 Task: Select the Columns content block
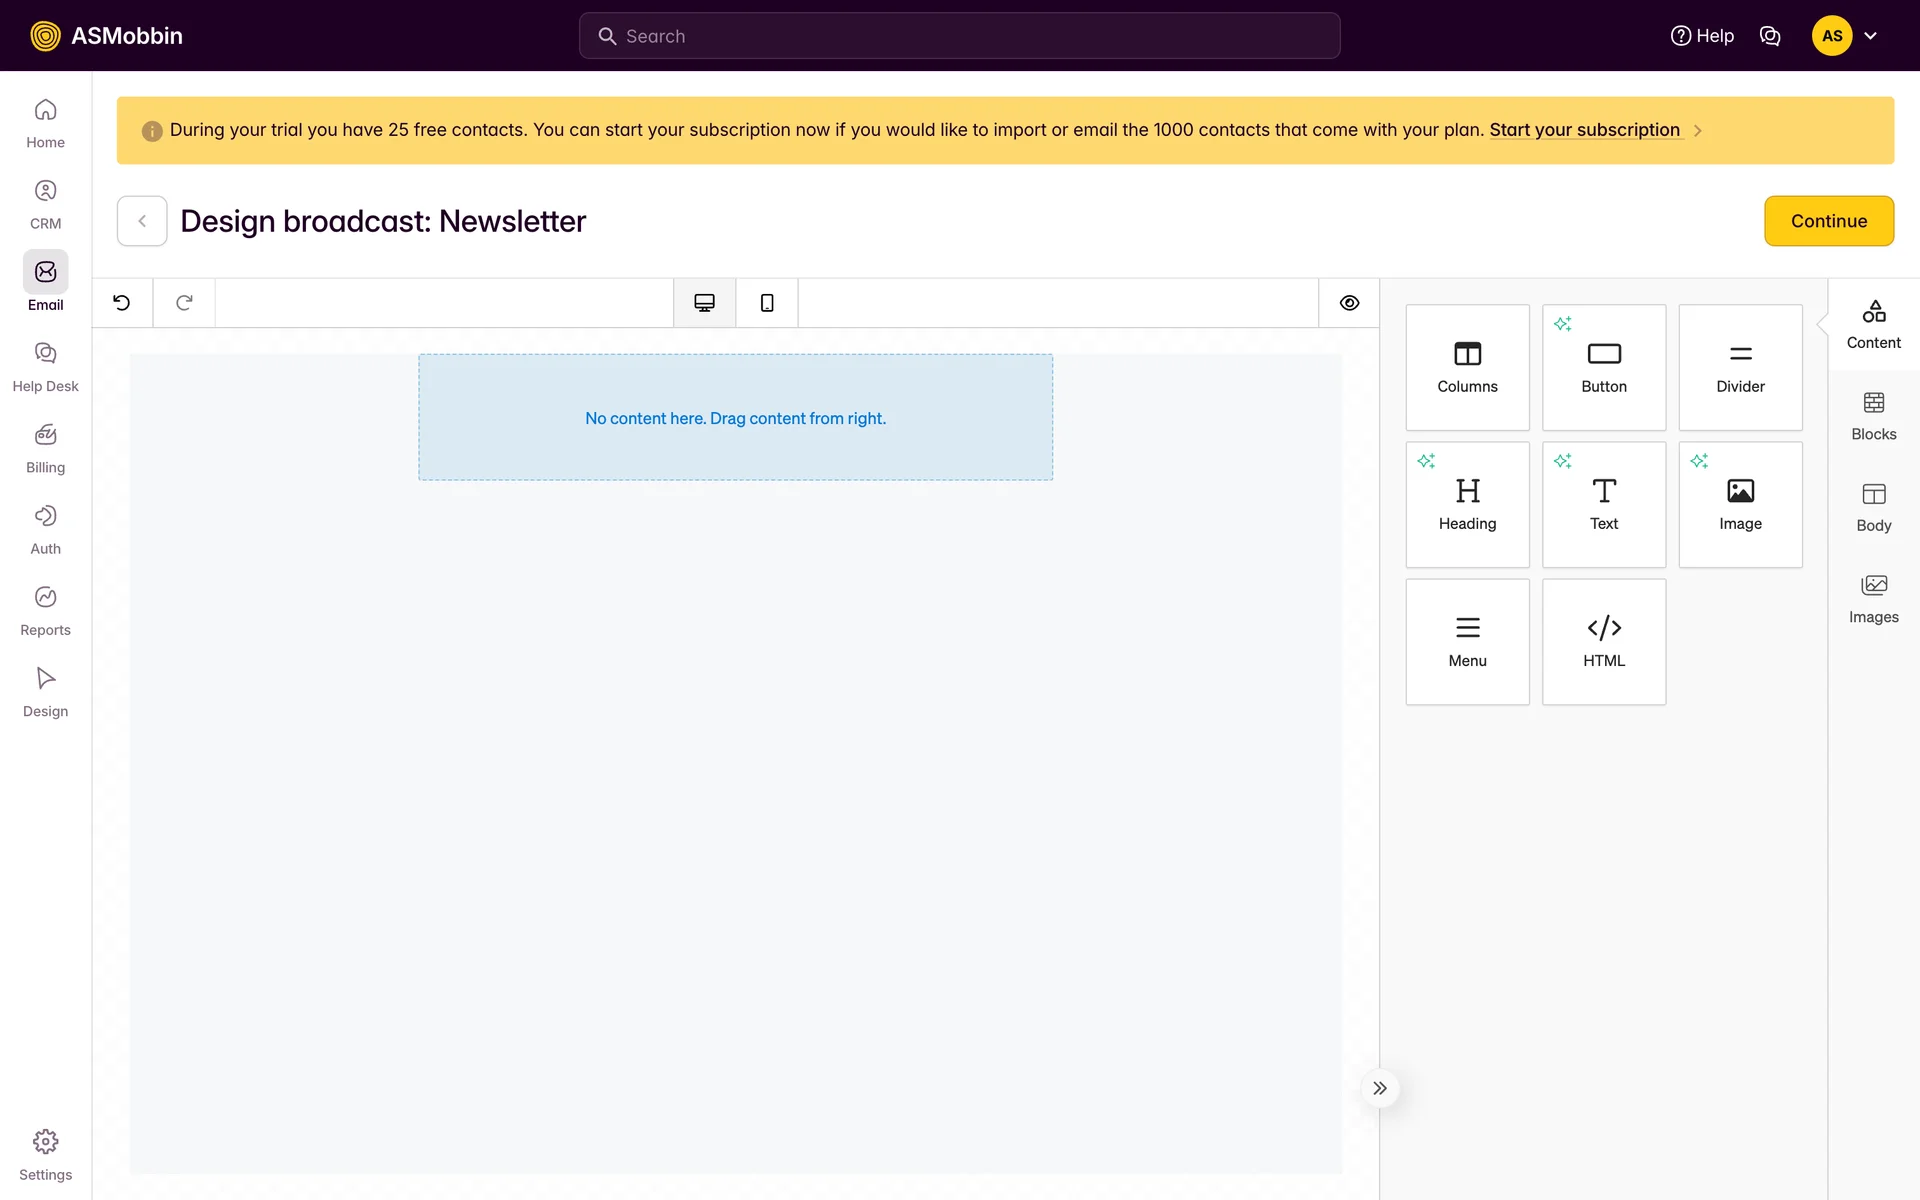coord(1467,367)
